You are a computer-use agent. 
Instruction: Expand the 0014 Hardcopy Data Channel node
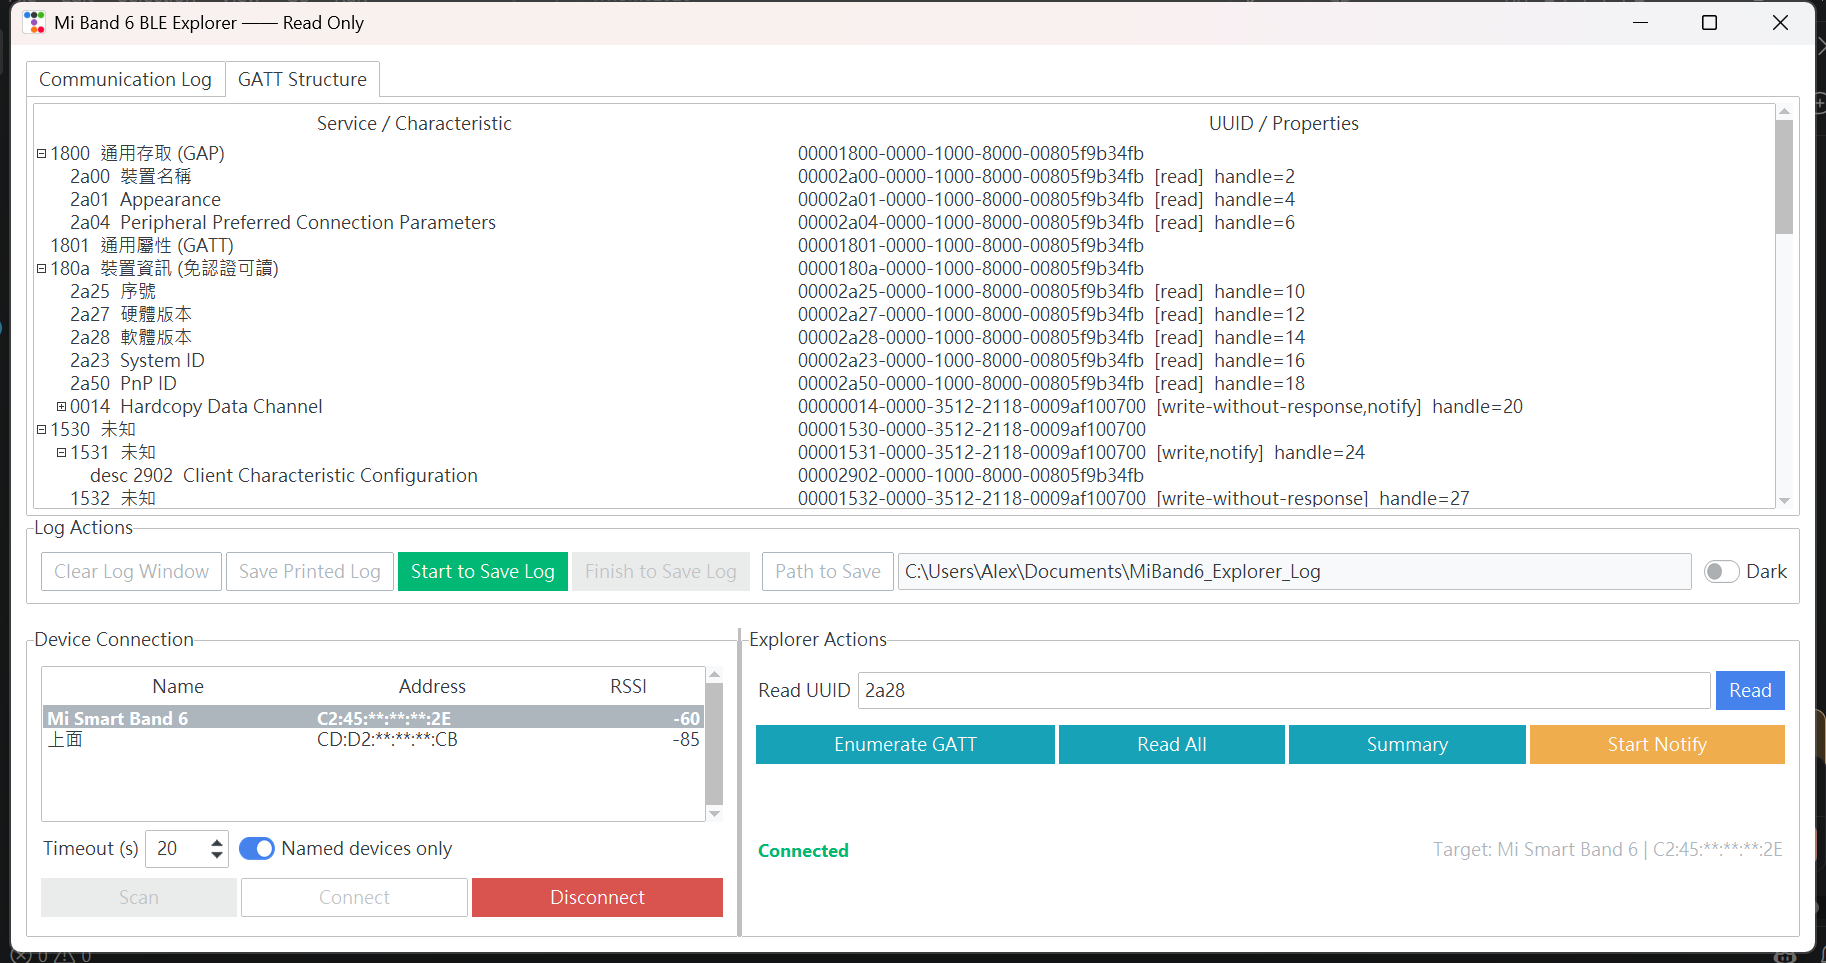tap(62, 406)
